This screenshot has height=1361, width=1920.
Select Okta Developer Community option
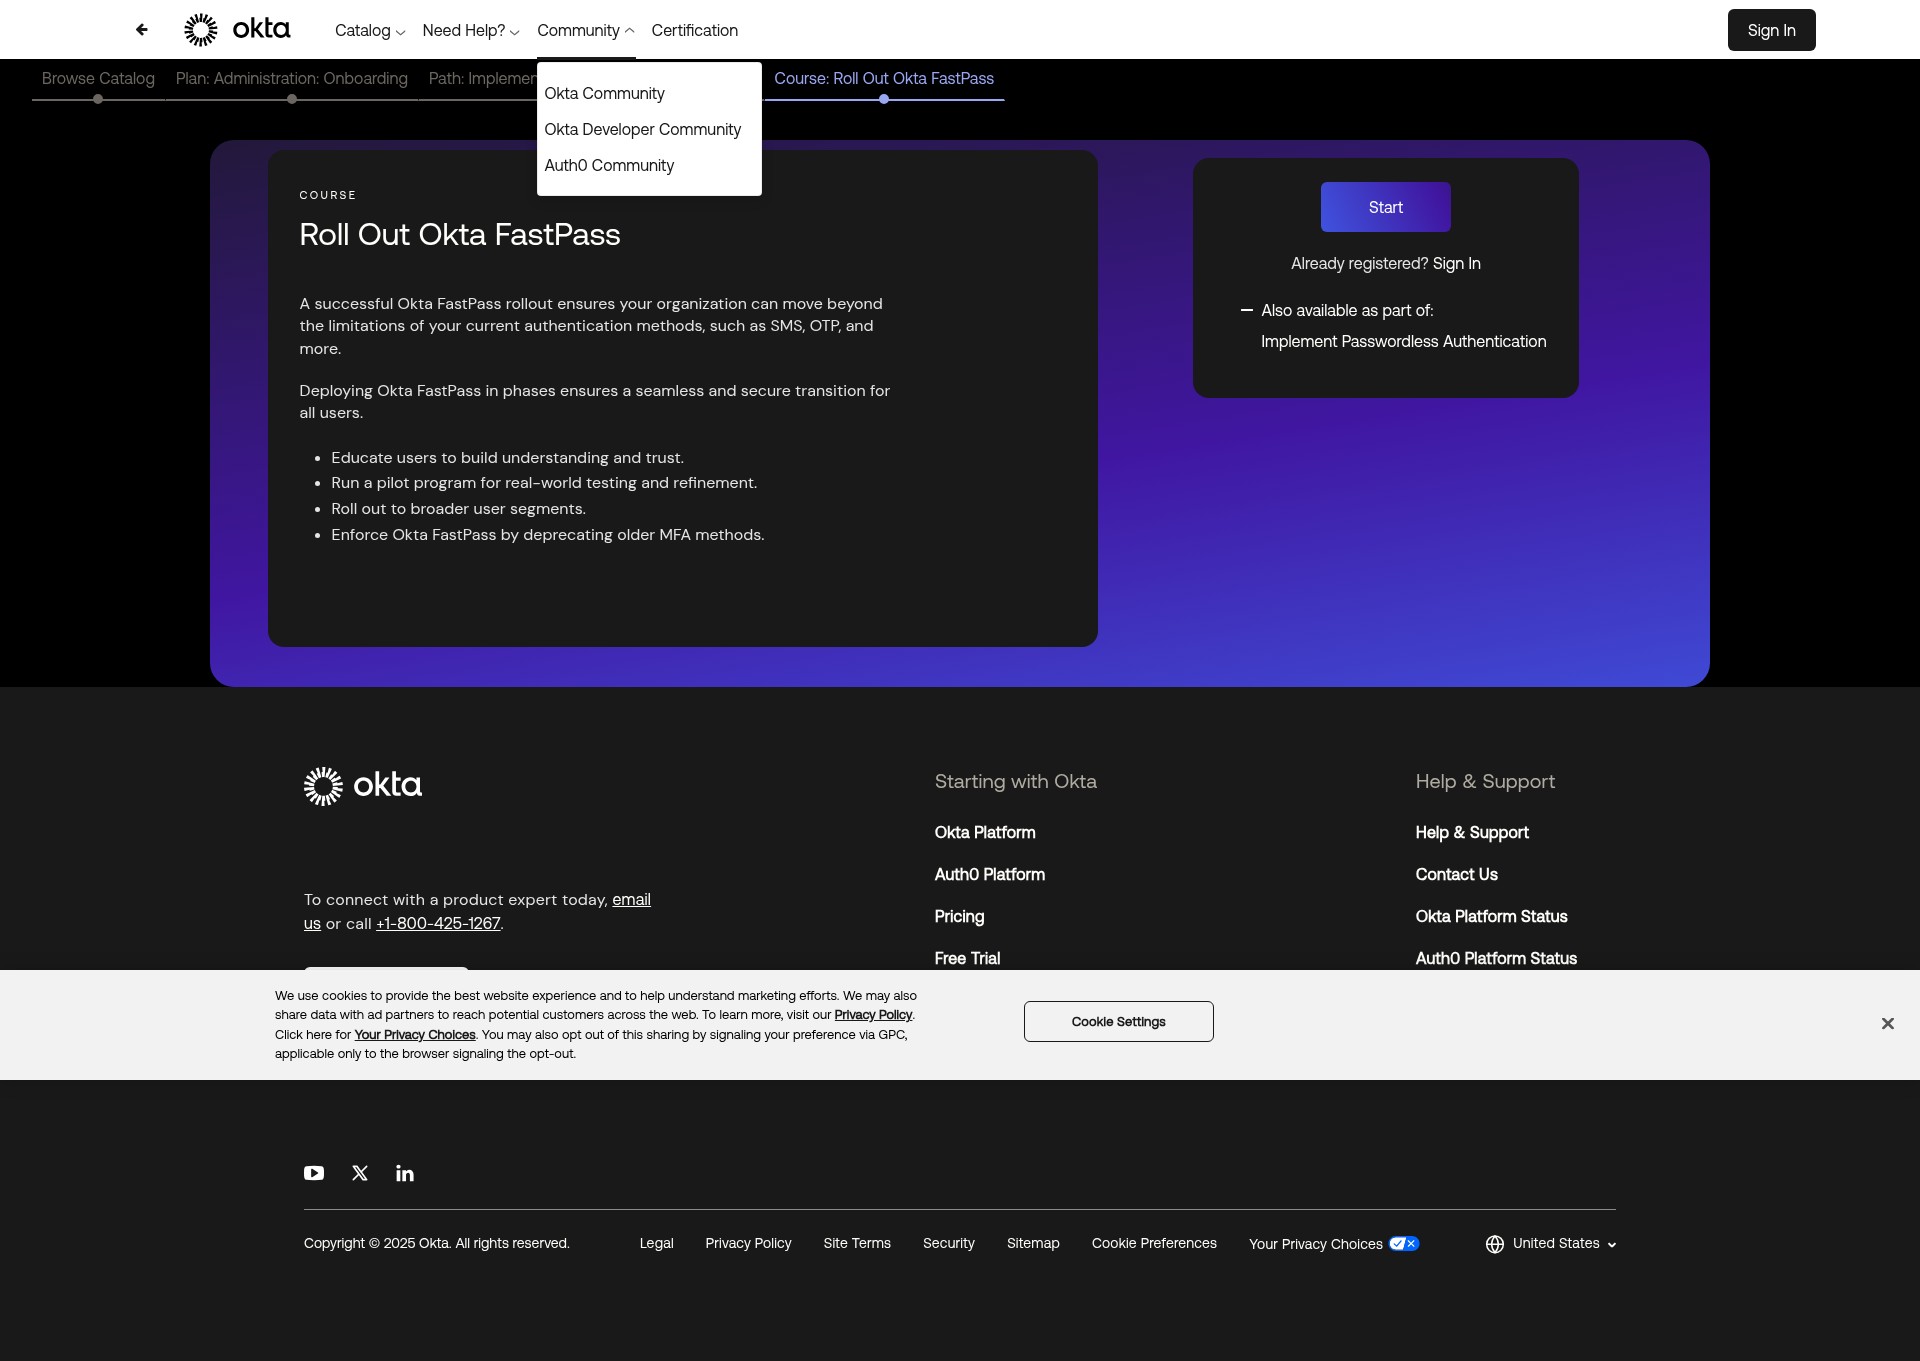click(643, 129)
